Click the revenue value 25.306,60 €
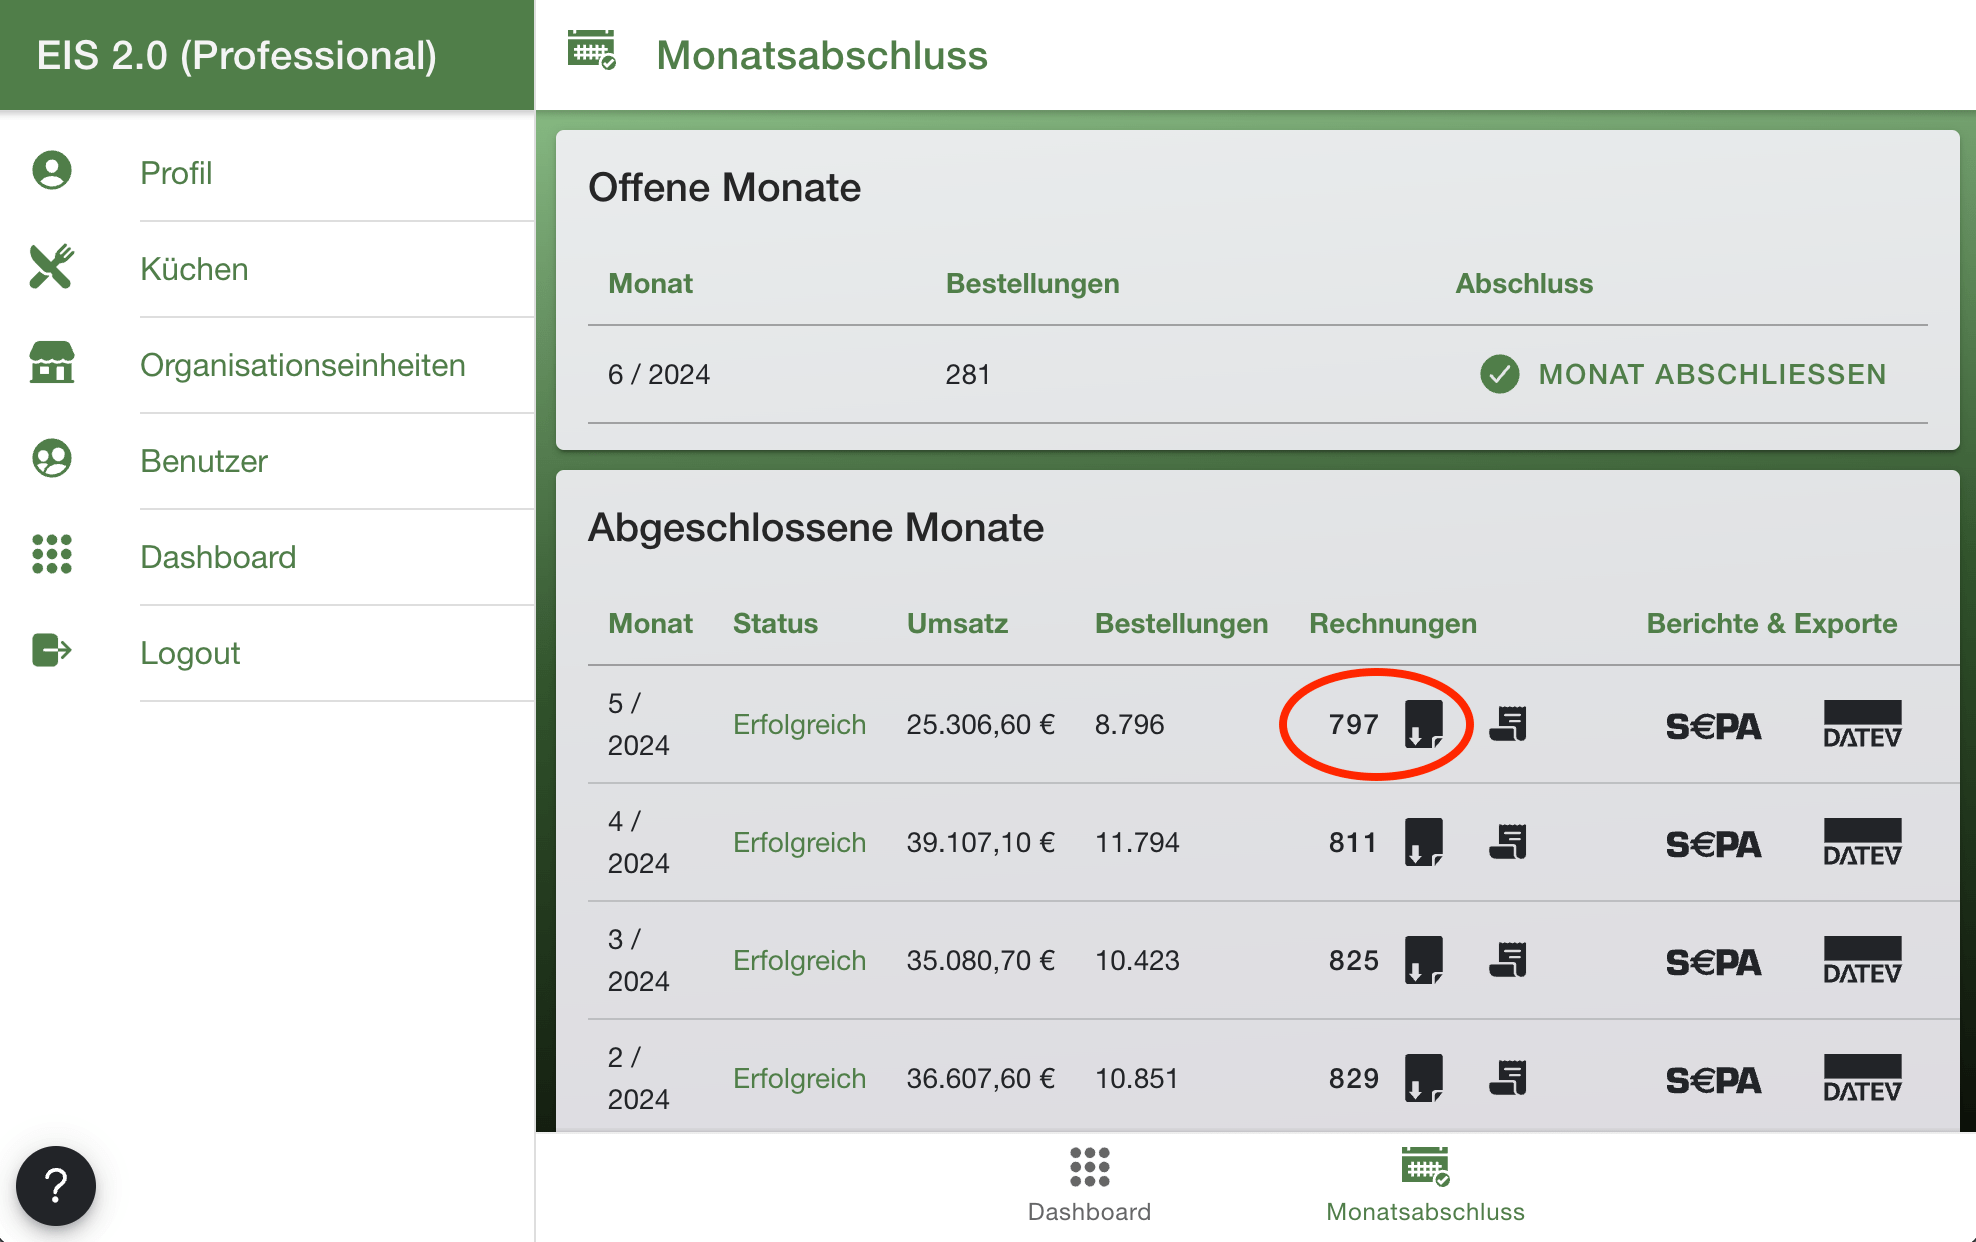Viewport: 1976px width, 1242px height. pos(981,724)
